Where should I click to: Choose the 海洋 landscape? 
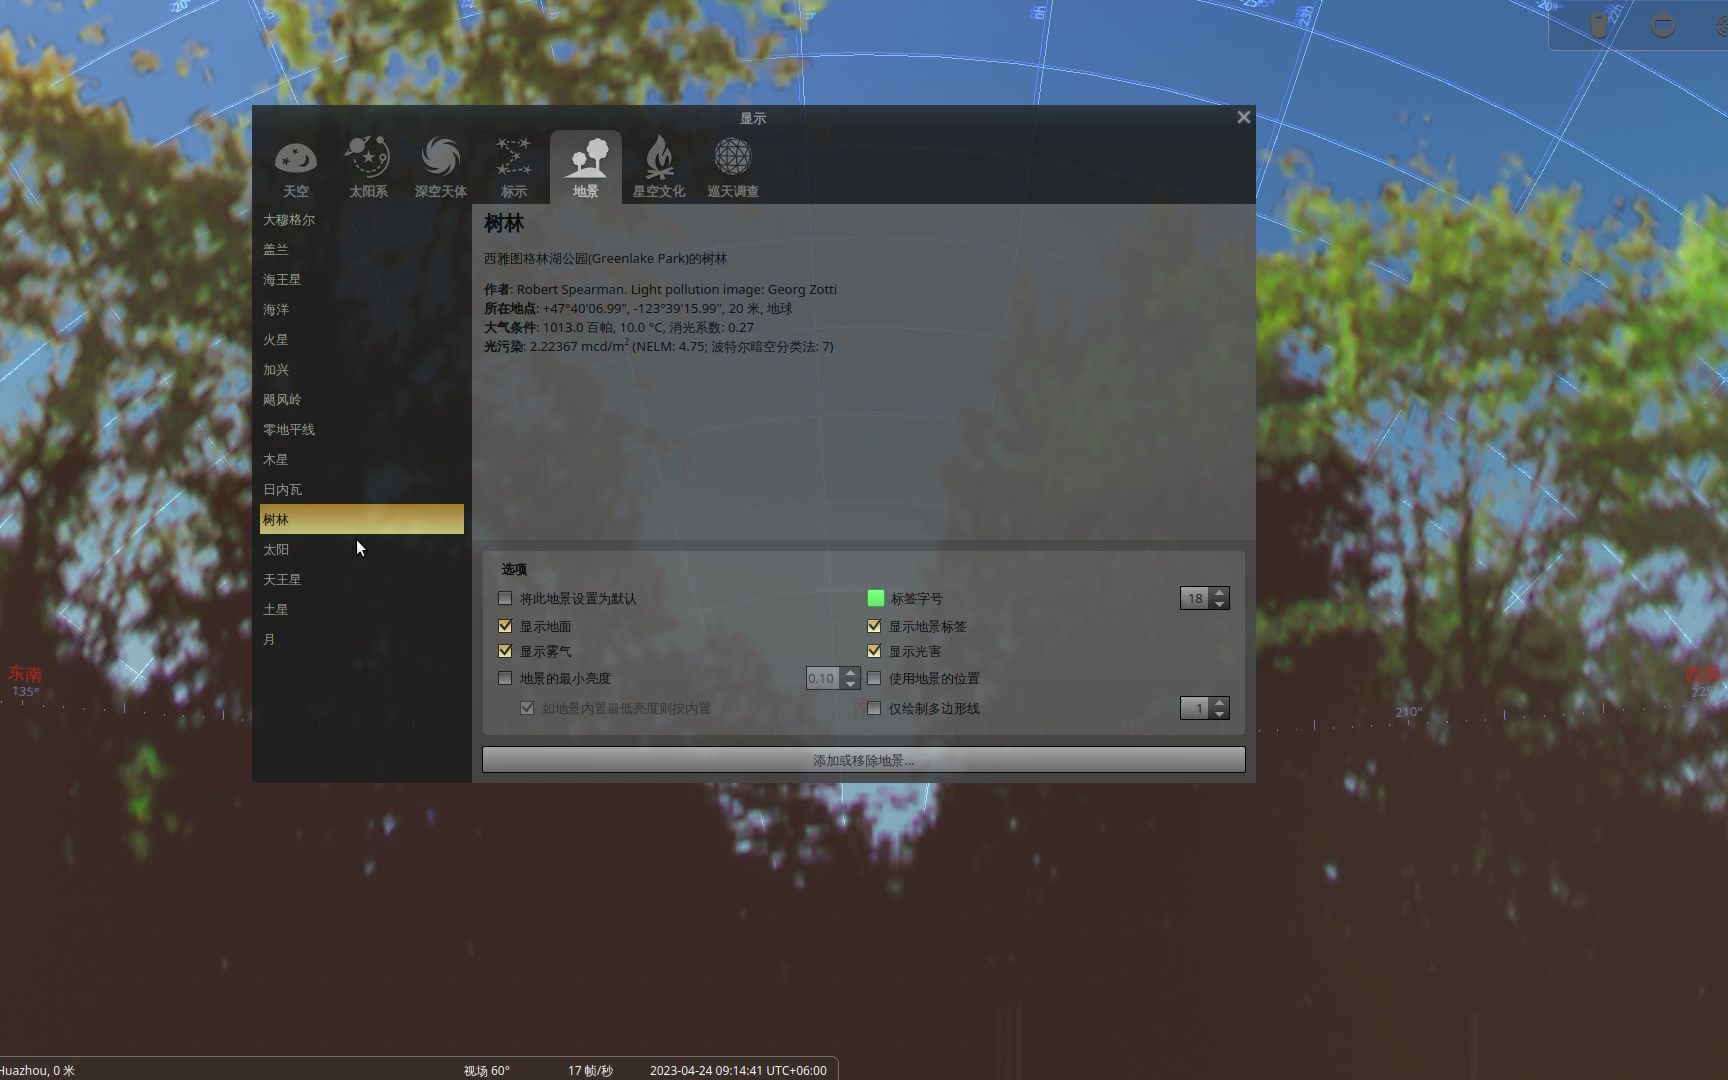point(362,310)
